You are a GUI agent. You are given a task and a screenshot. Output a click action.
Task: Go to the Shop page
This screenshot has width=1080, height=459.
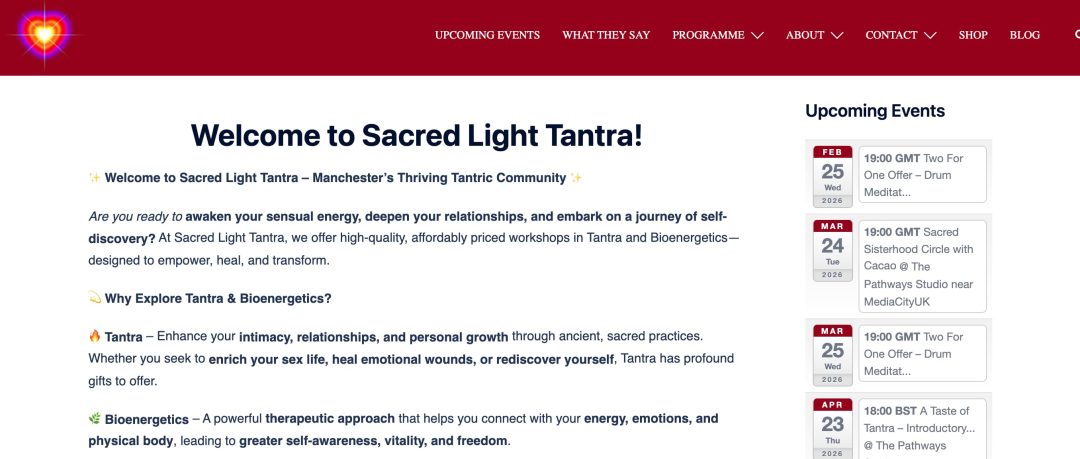[x=973, y=35]
